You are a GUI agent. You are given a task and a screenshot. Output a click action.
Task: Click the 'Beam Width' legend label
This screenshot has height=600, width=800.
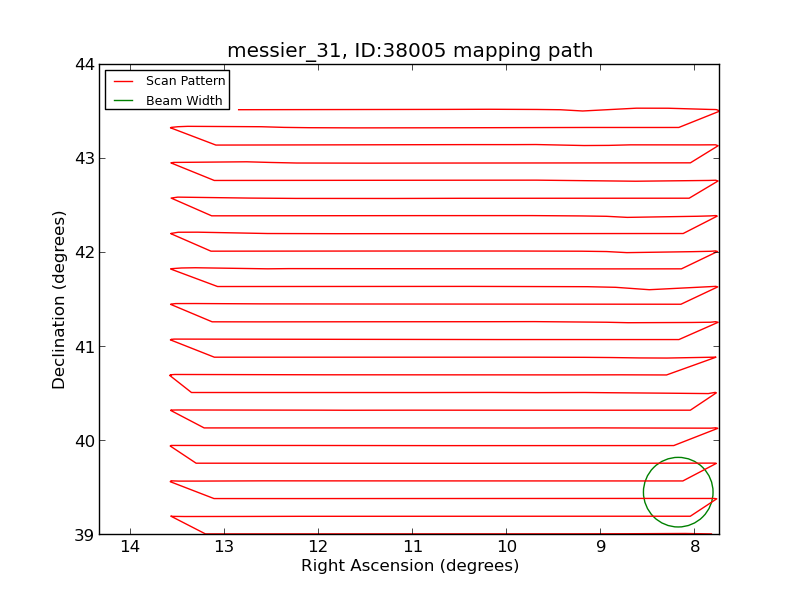point(184,101)
